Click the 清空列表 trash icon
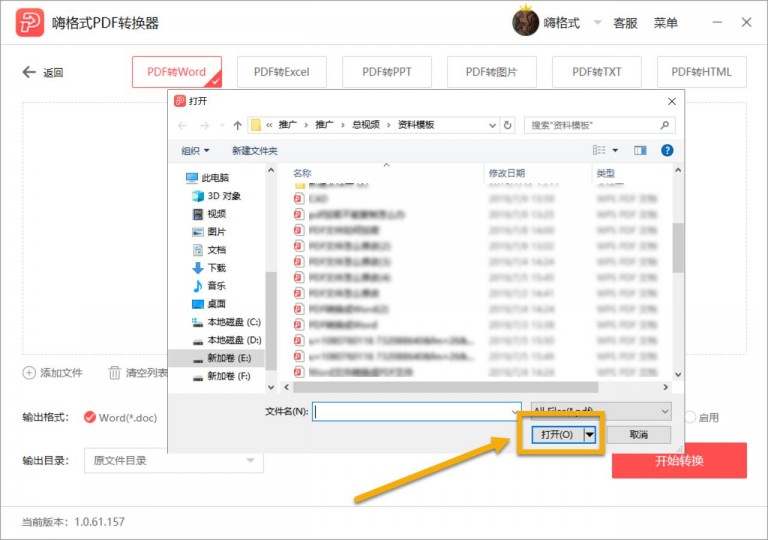This screenshot has height=540, width=768. (x=114, y=373)
